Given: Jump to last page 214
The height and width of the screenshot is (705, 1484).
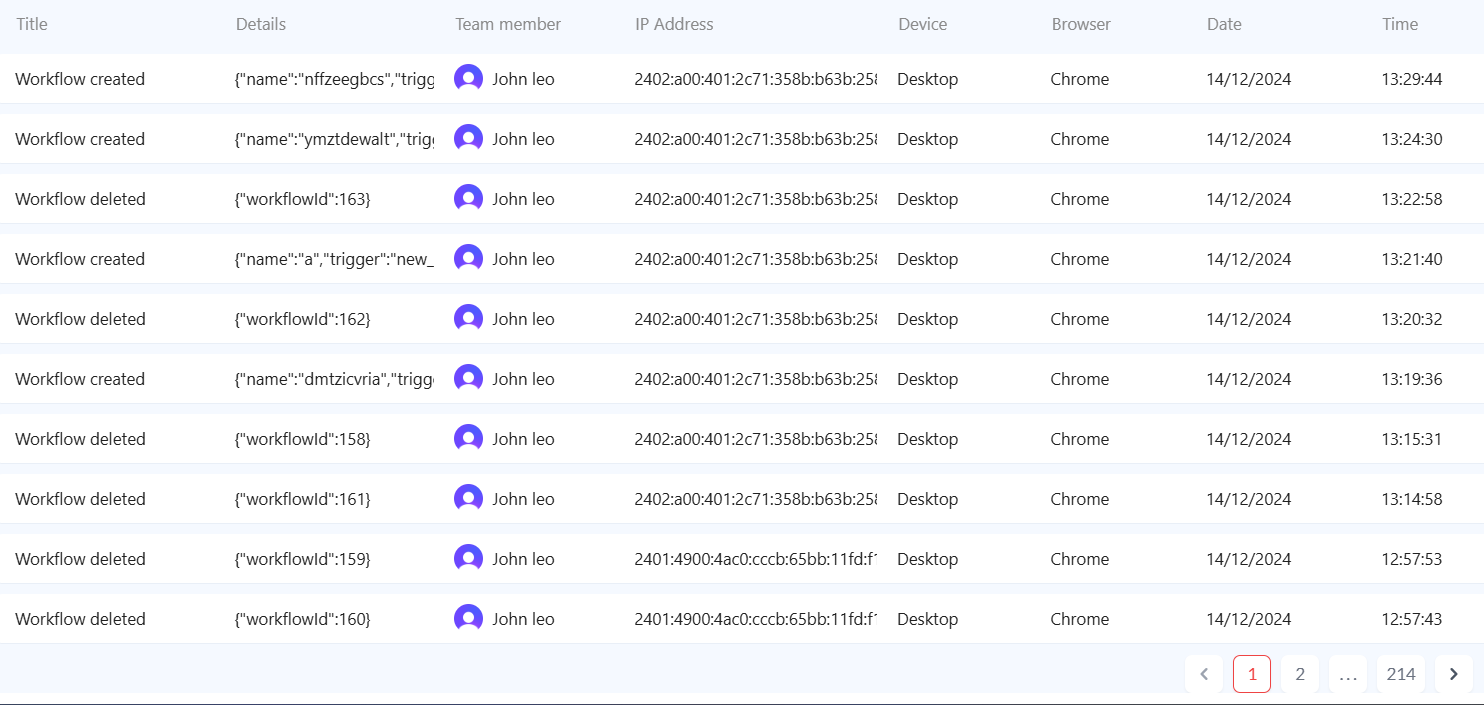Looking at the screenshot, I should [1401, 674].
